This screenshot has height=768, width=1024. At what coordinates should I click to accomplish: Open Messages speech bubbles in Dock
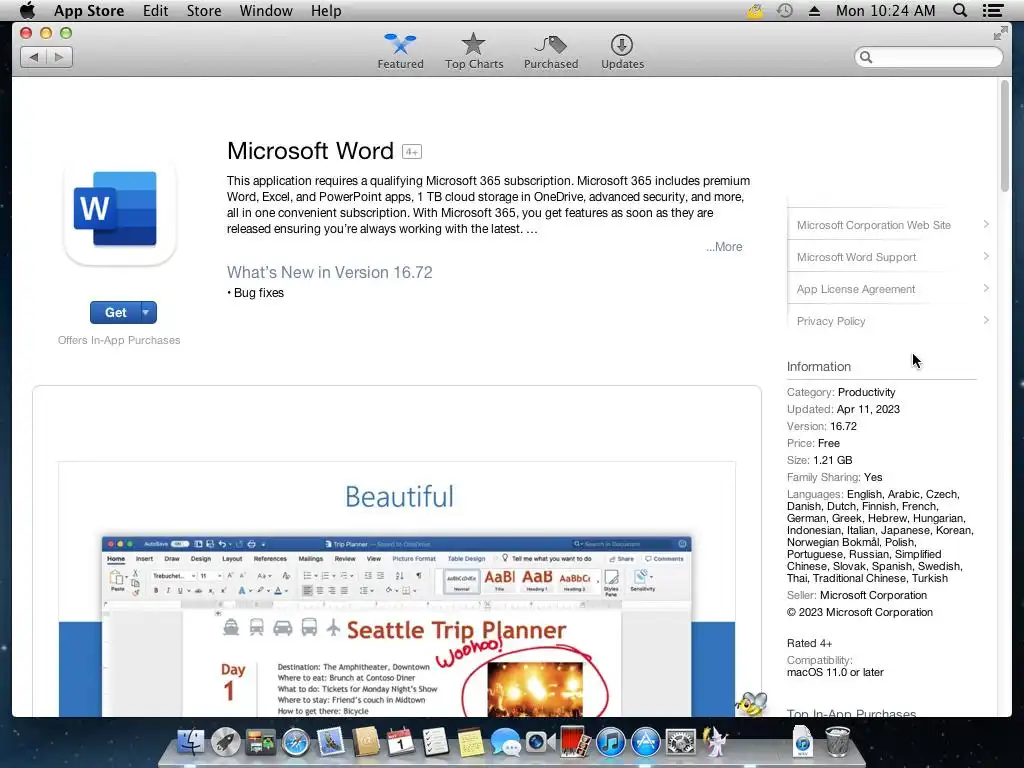(x=505, y=743)
